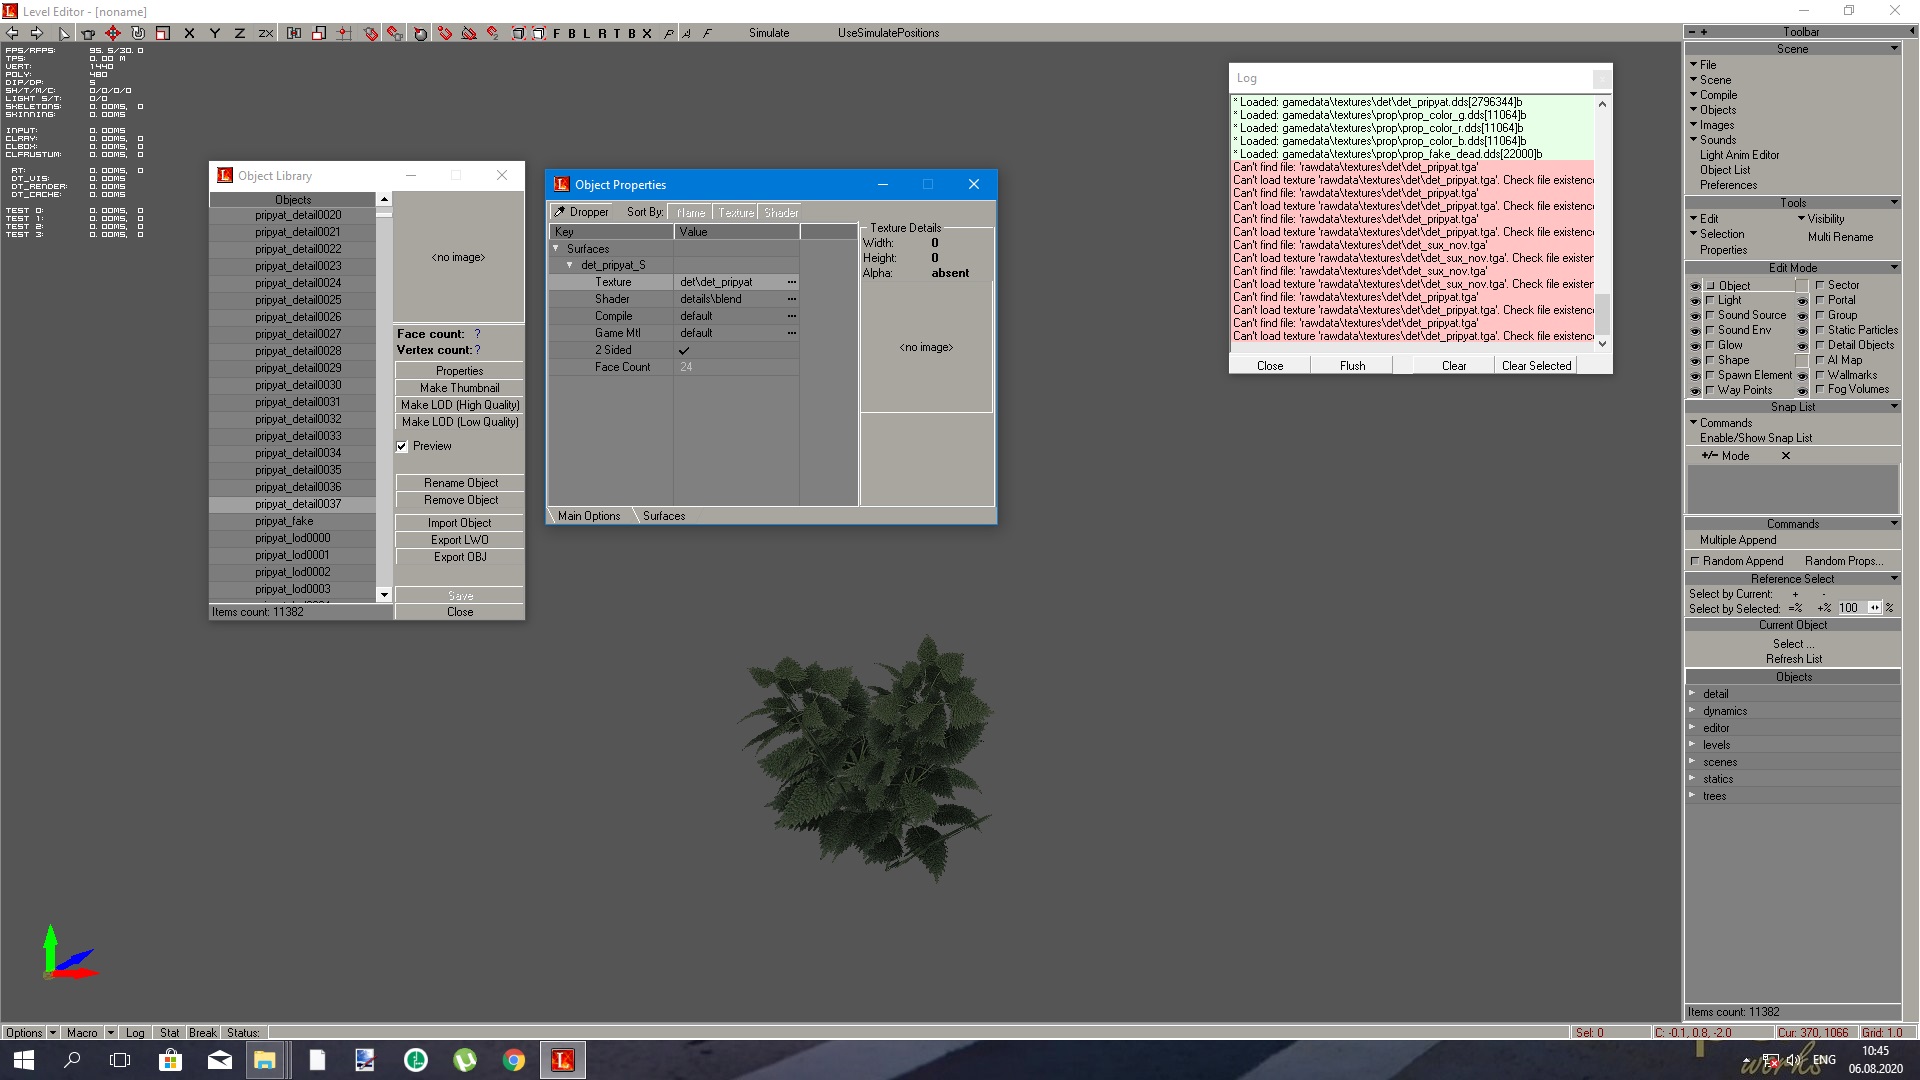Select the Move tool in toolbar
Screen dimensions: 1920x1080
(x=113, y=33)
